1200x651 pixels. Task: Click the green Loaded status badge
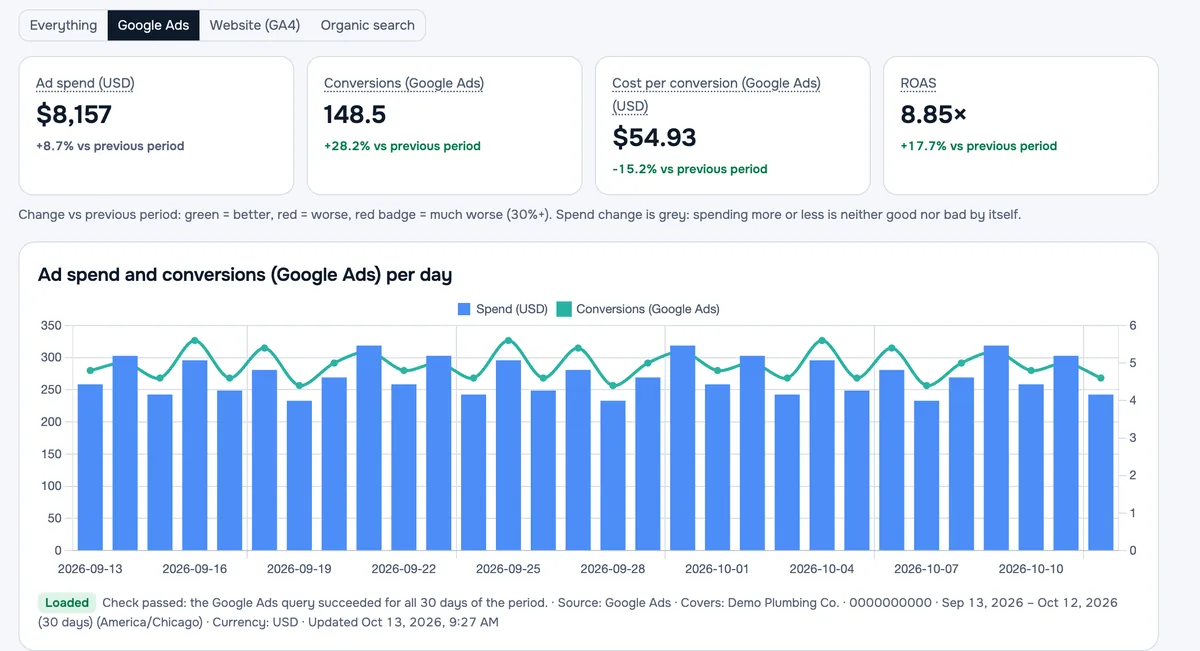coord(68,603)
